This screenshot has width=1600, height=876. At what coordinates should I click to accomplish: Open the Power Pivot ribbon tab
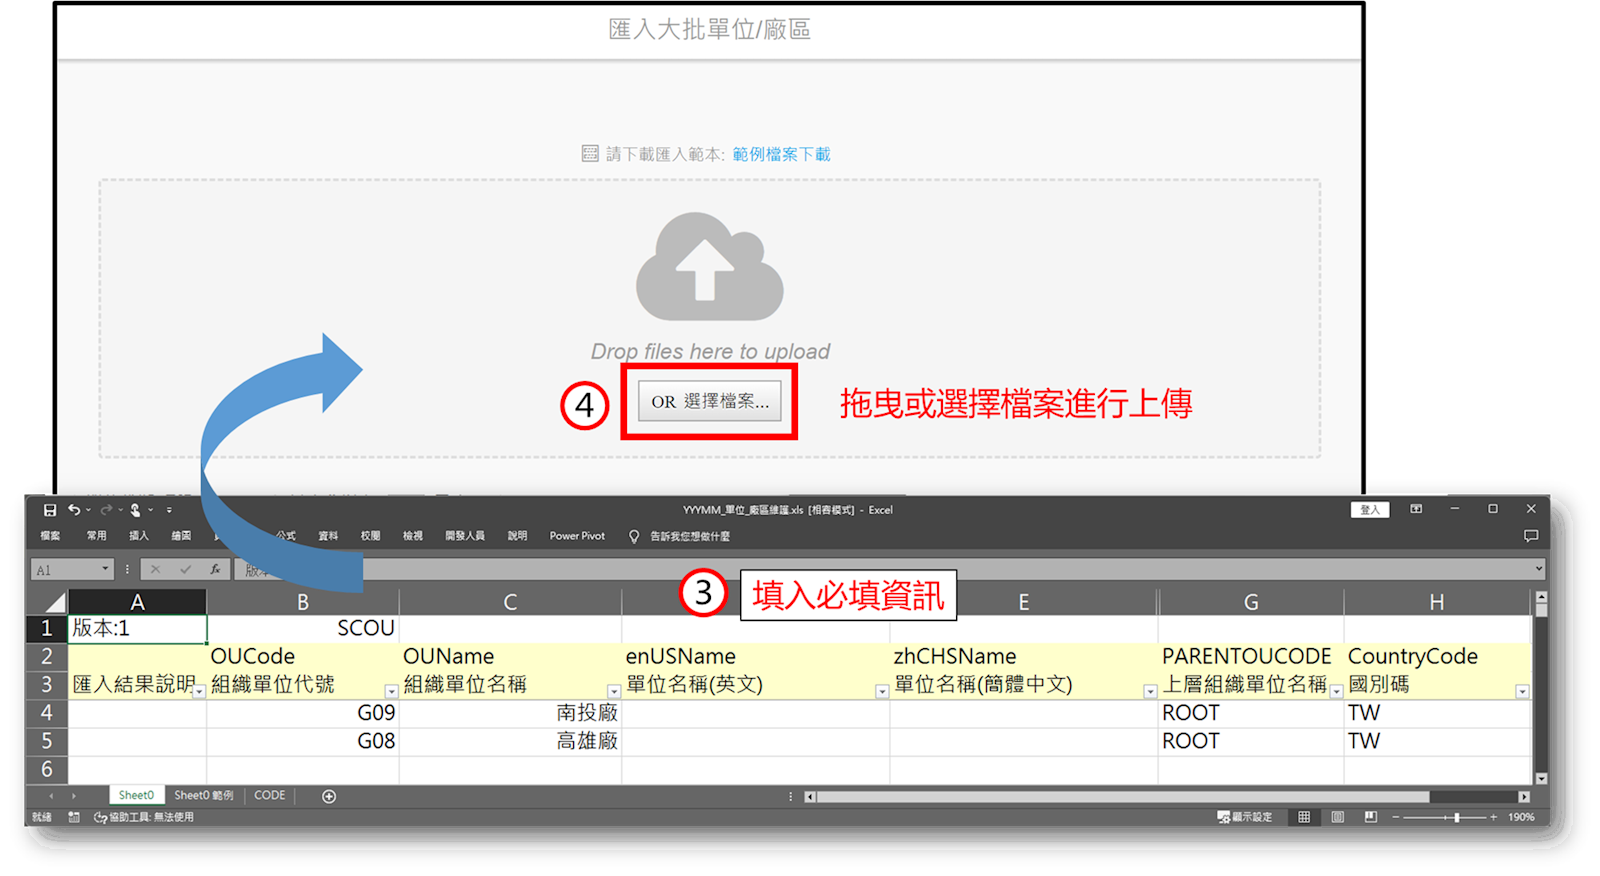point(577,536)
